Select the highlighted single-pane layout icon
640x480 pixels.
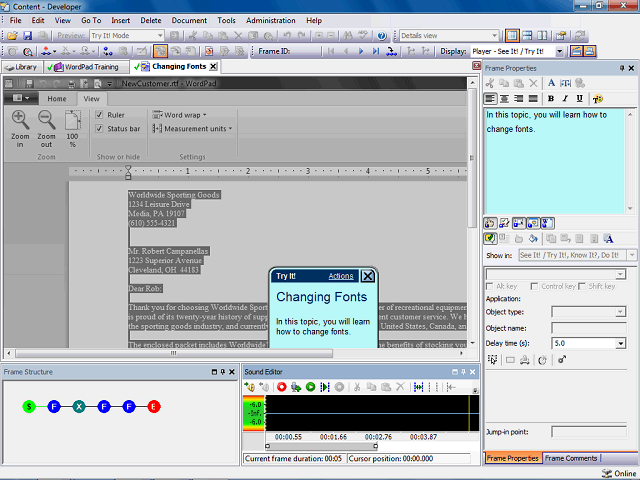512,36
